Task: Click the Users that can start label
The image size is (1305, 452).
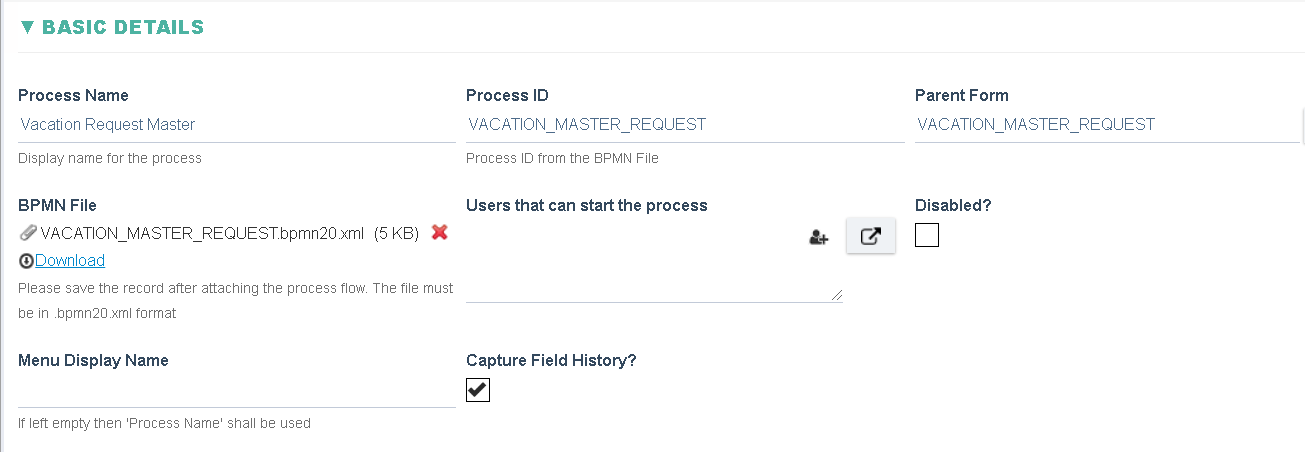Action: click(x=587, y=205)
